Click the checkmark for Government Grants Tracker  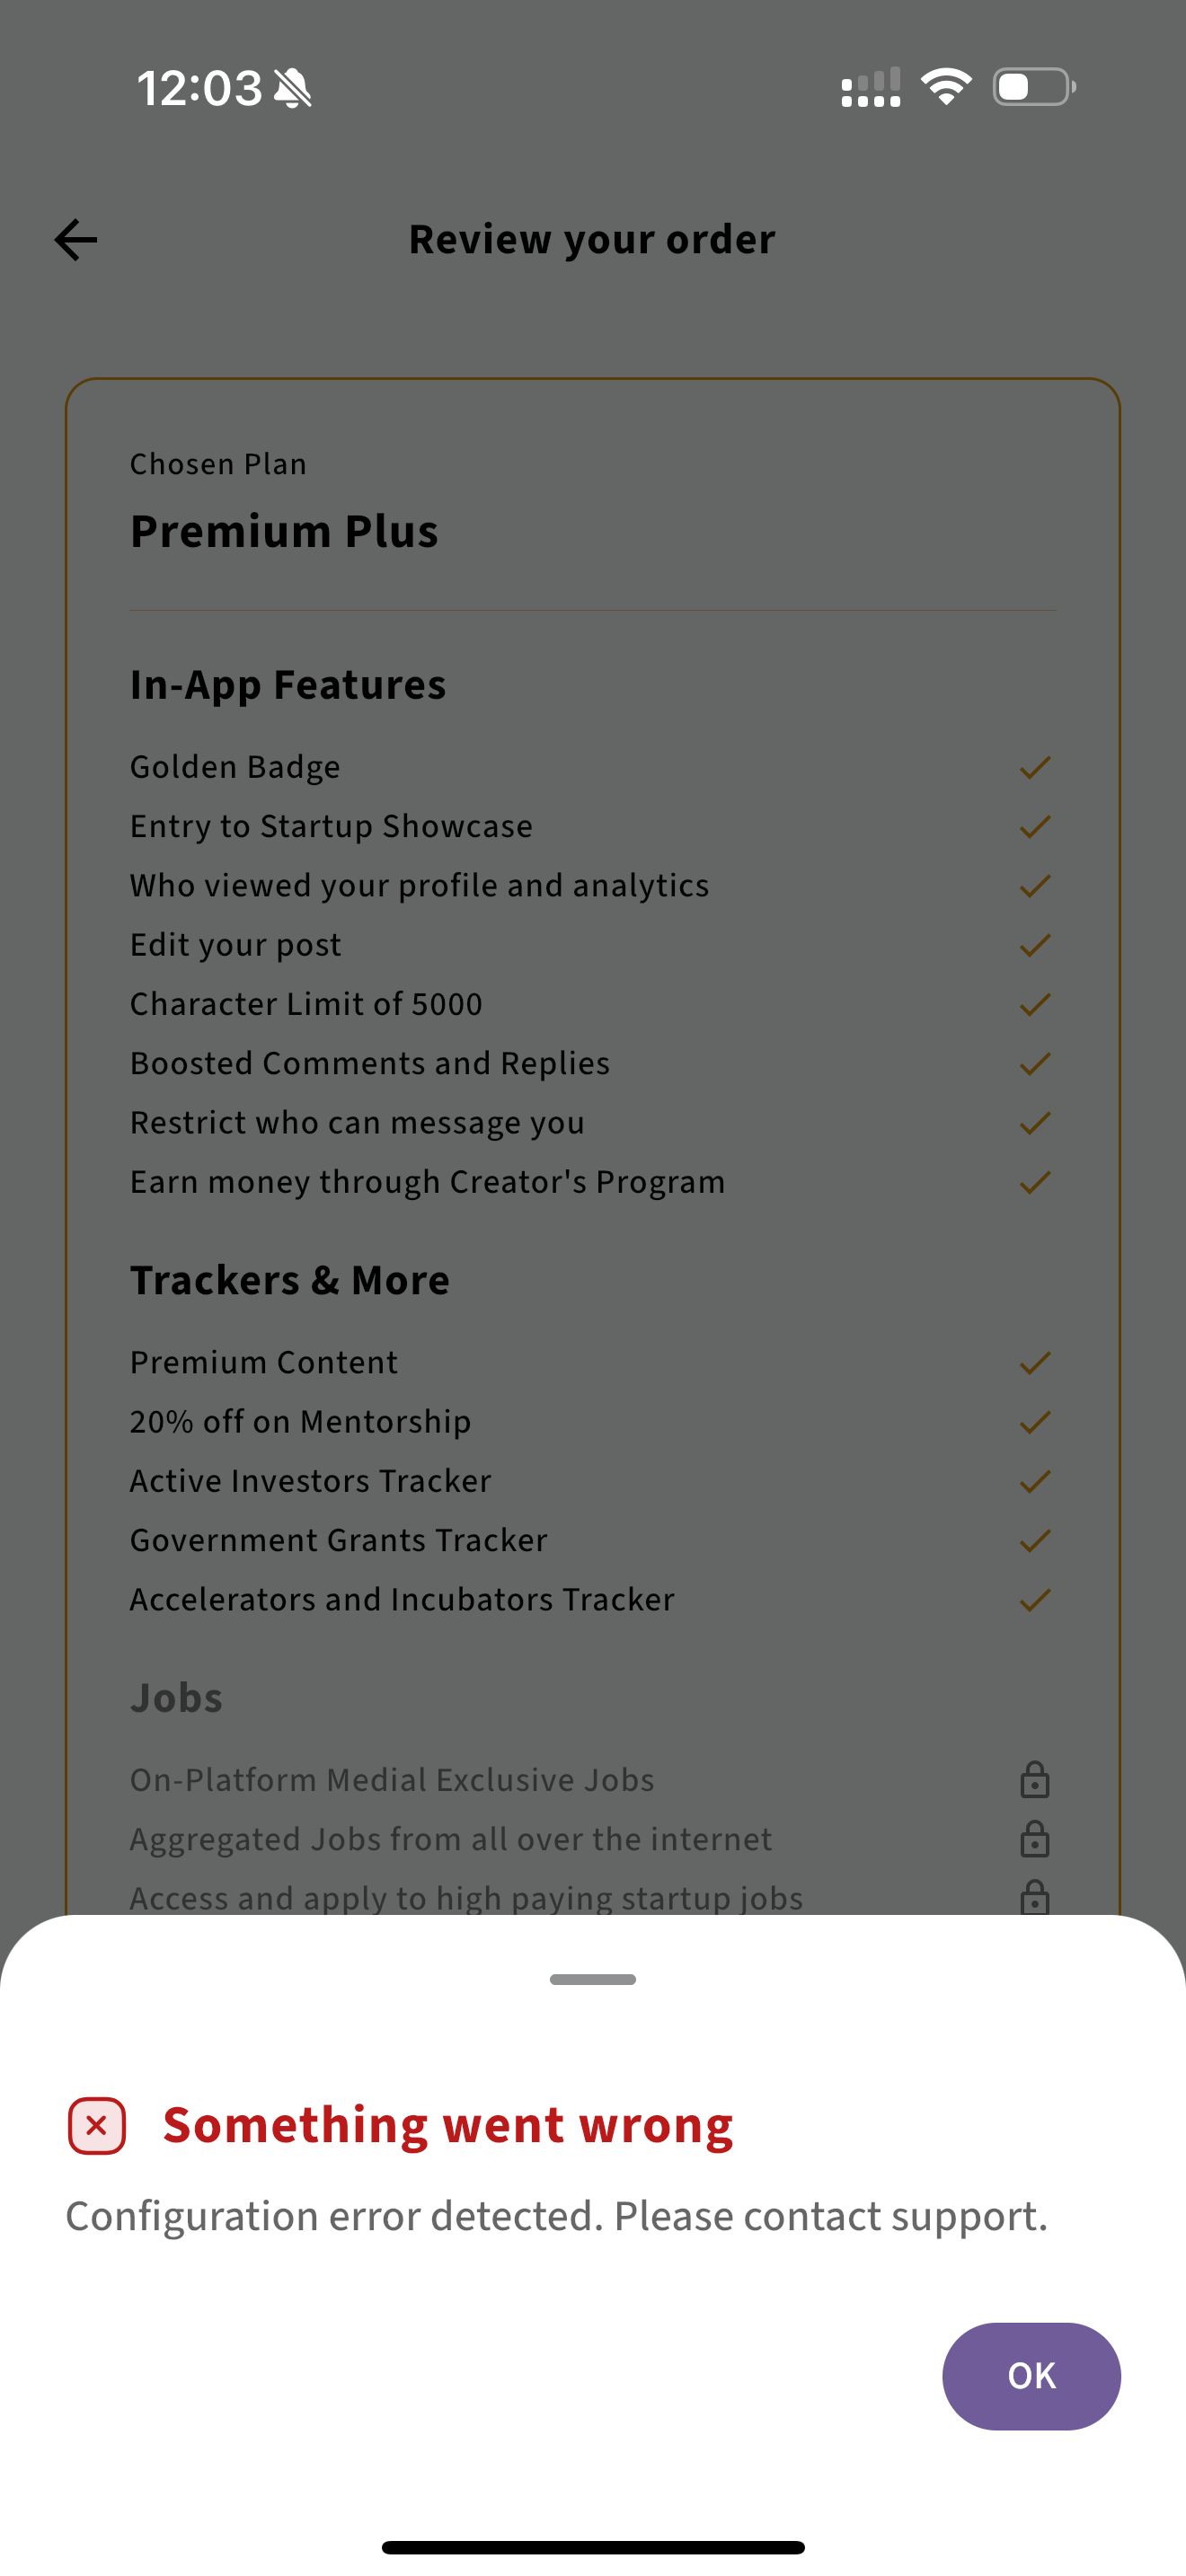point(1034,1541)
